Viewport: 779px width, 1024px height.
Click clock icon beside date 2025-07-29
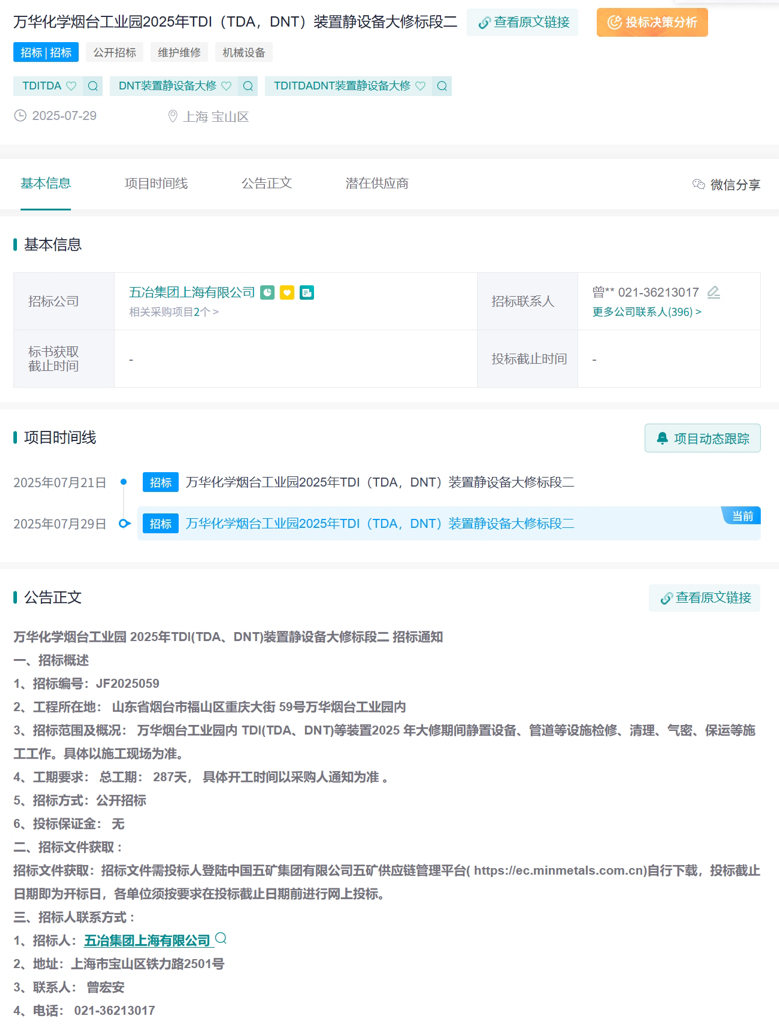(21, 116)
